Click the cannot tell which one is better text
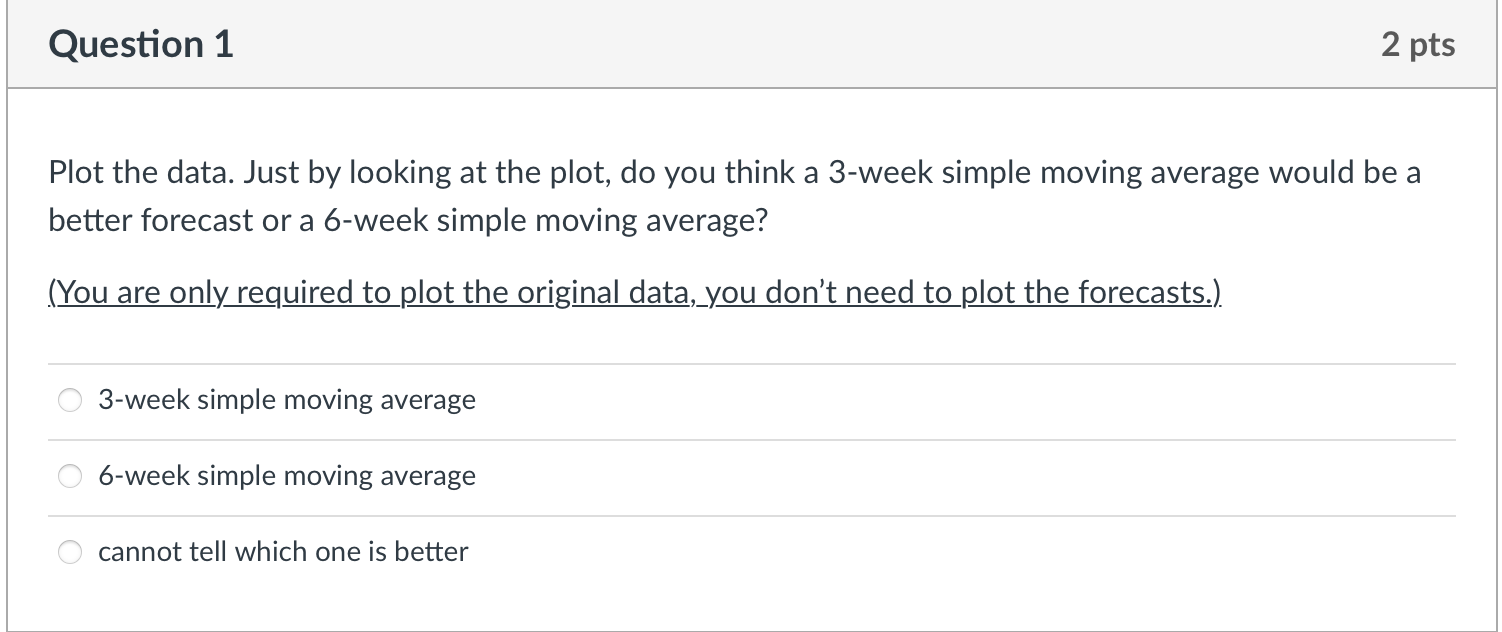 (x=283, y=551)
